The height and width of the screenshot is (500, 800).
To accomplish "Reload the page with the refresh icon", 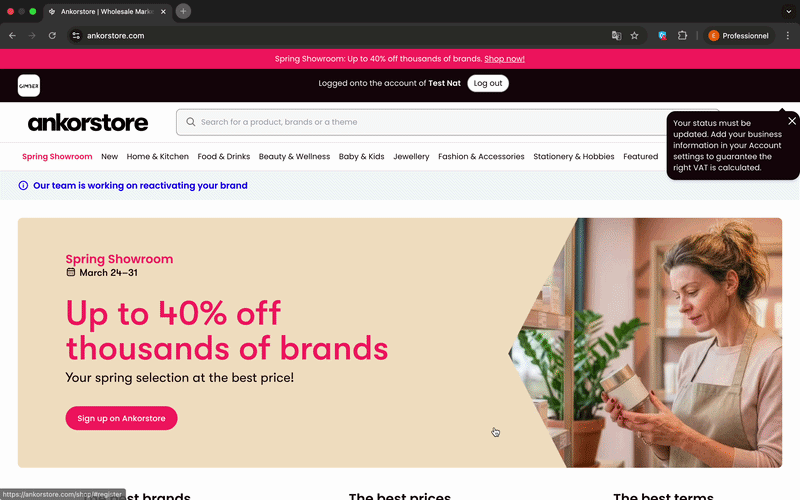I will (52, 36).
